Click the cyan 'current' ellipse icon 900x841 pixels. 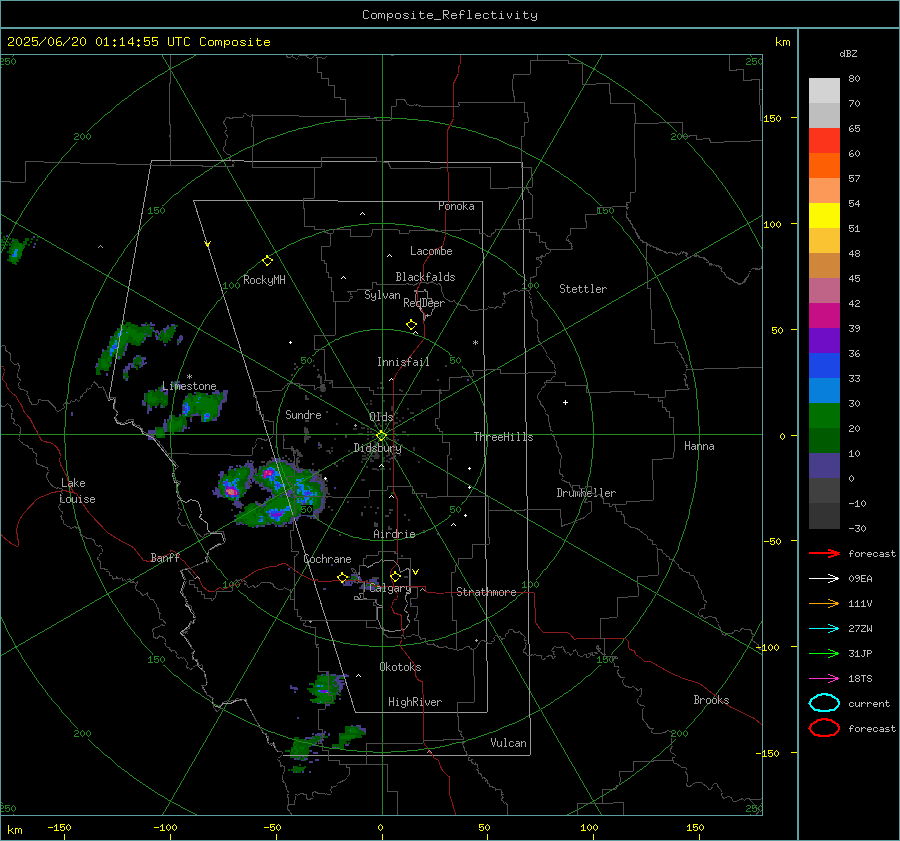tap(824, 703)
